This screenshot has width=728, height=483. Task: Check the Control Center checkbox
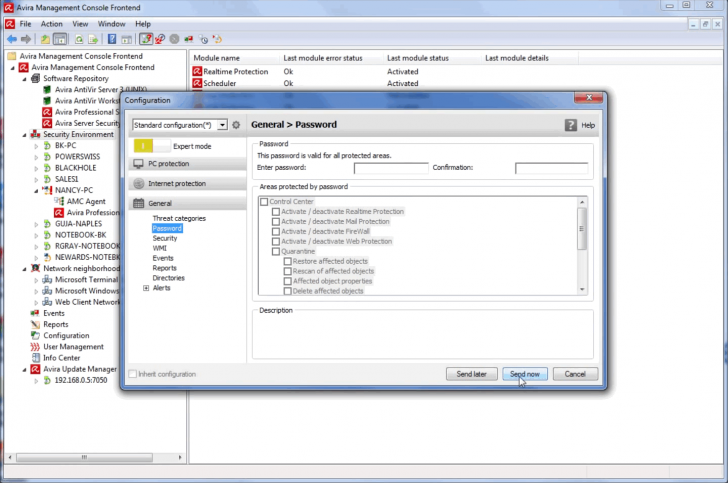264,202
